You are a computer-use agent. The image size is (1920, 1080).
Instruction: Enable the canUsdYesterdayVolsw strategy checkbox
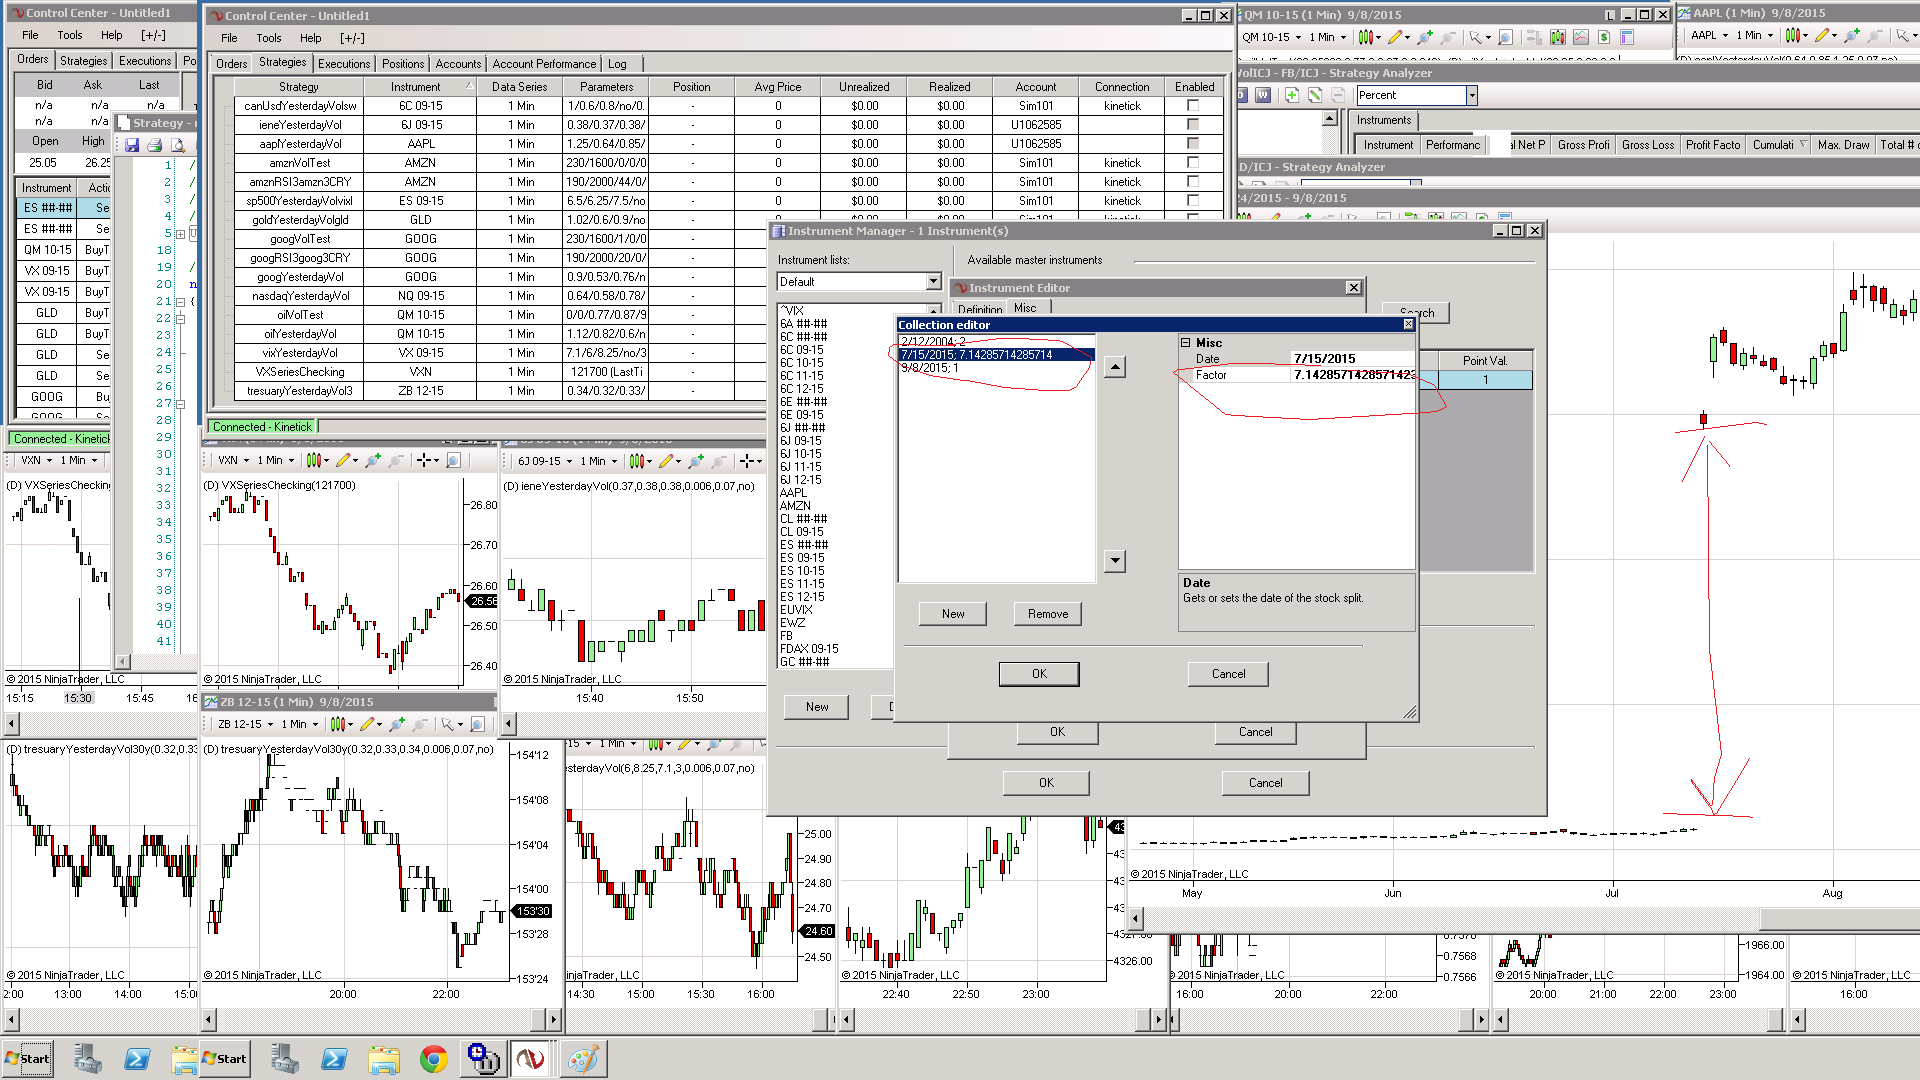(1192, 106)
